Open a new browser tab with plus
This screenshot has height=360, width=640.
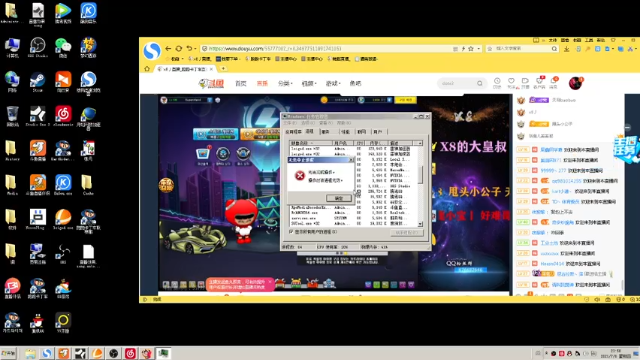[x=223, y=69]
